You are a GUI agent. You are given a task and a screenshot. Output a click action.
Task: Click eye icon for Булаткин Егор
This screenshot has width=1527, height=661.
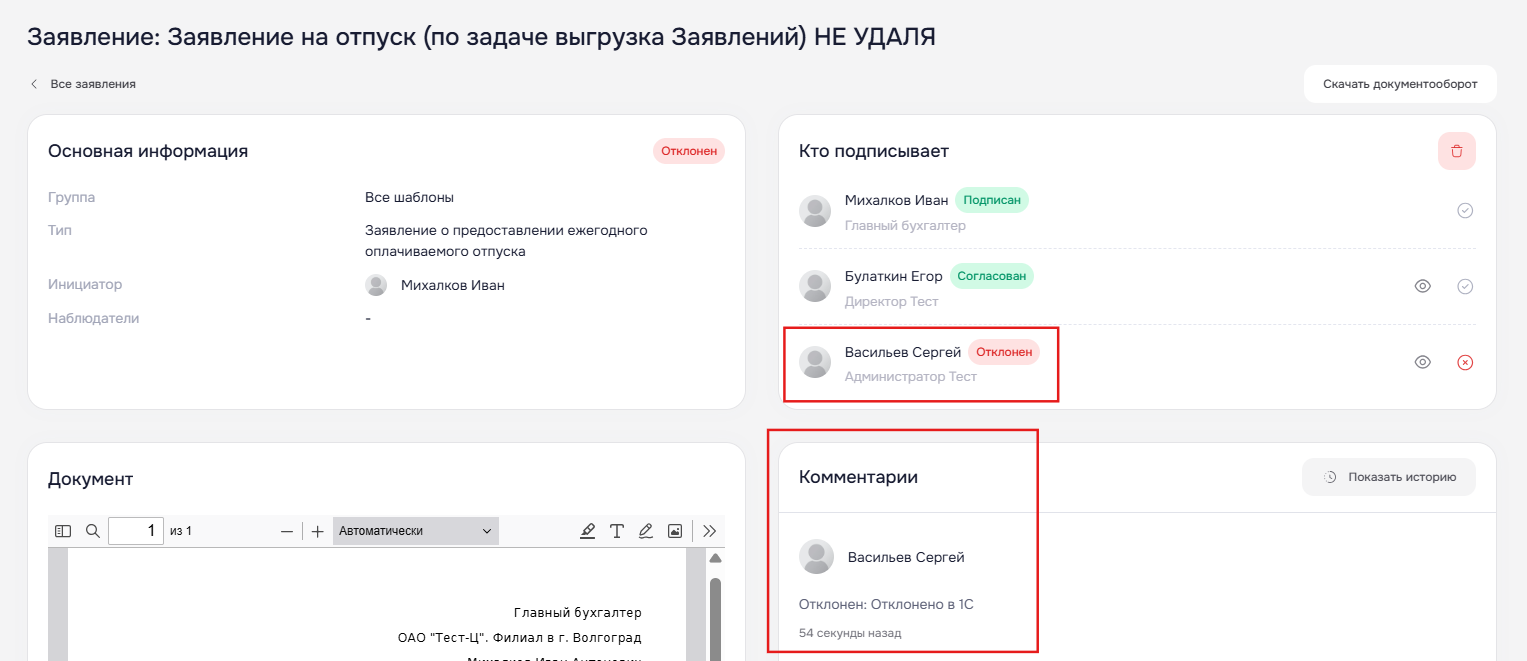[1423, 286]
